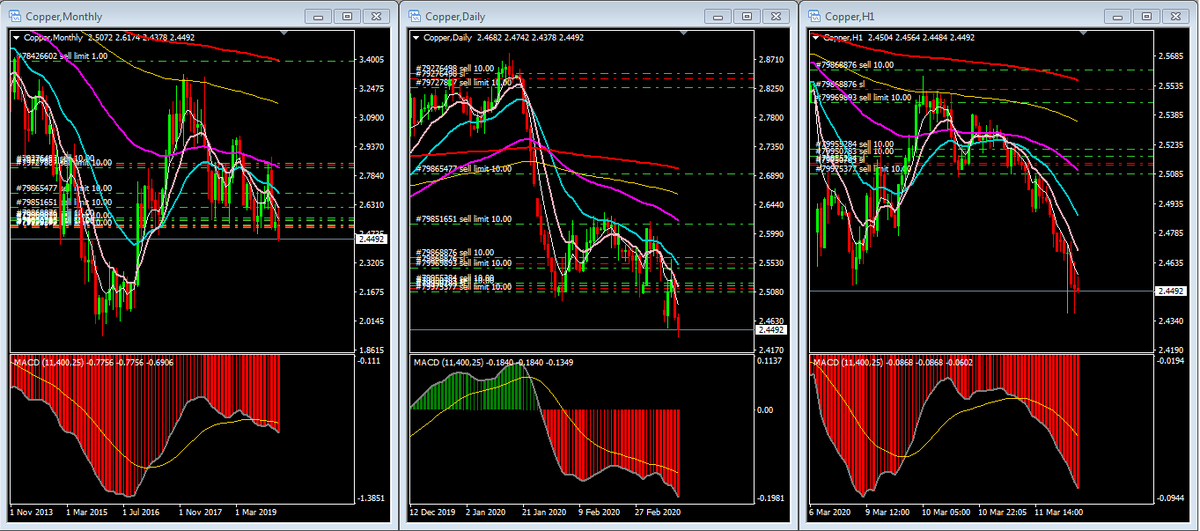The width and height of the screenshot is (1200, 531).
Task: Click the 3.4005 price level on Monthly scale
Action: [x=371, y=60]
